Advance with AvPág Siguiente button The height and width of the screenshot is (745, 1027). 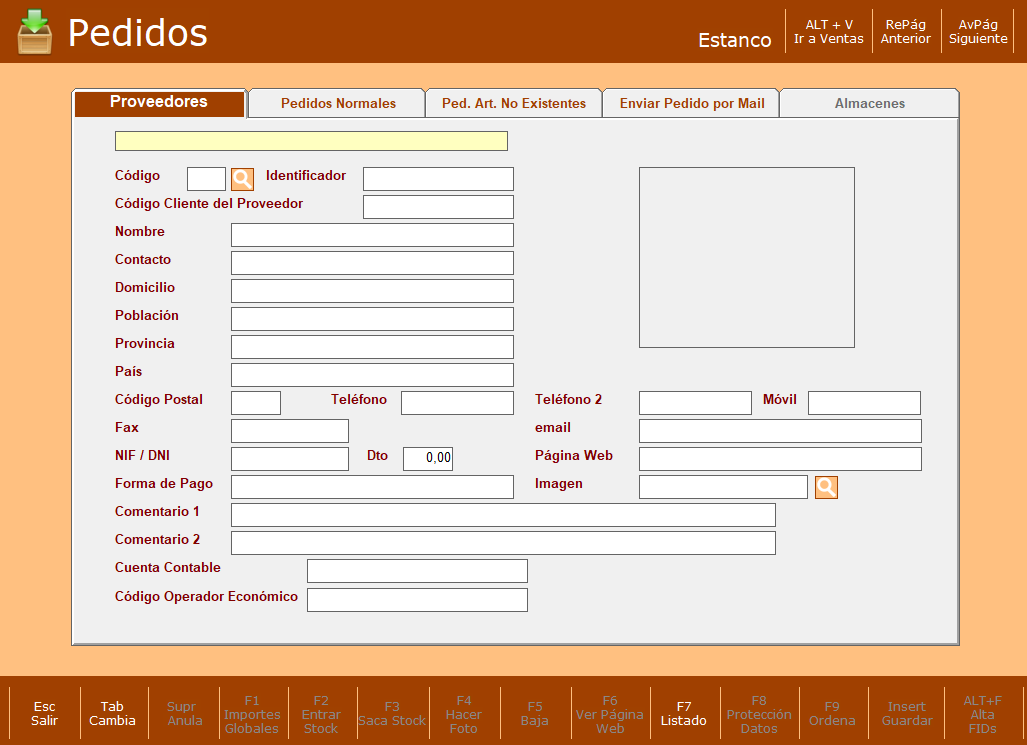pos(978,31)
